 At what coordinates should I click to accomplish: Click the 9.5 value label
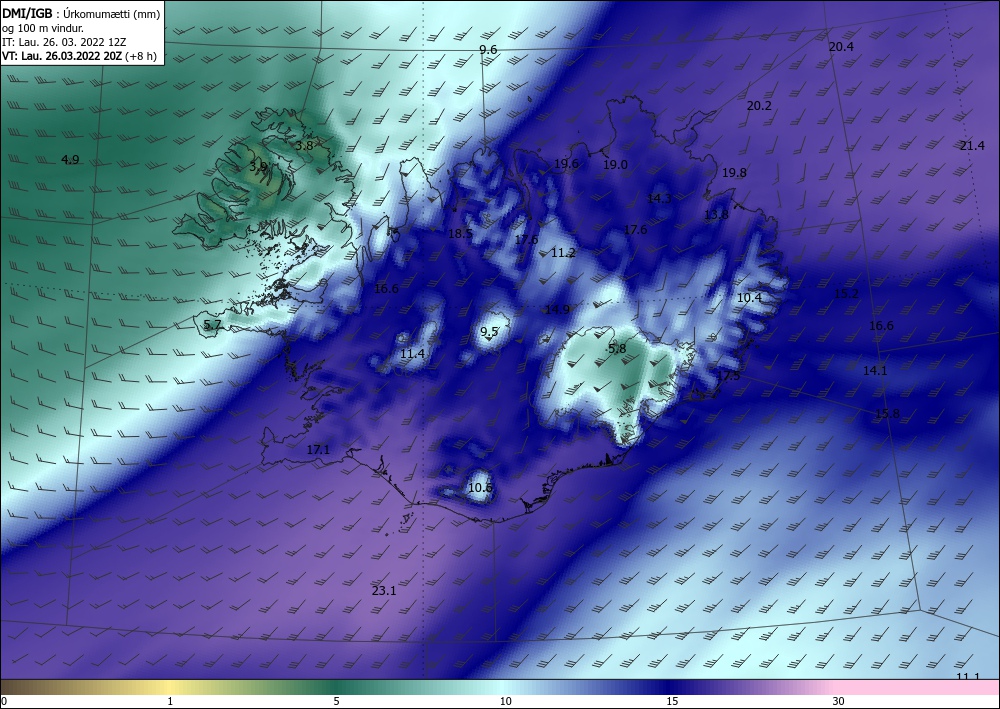[x=489, y=331]
